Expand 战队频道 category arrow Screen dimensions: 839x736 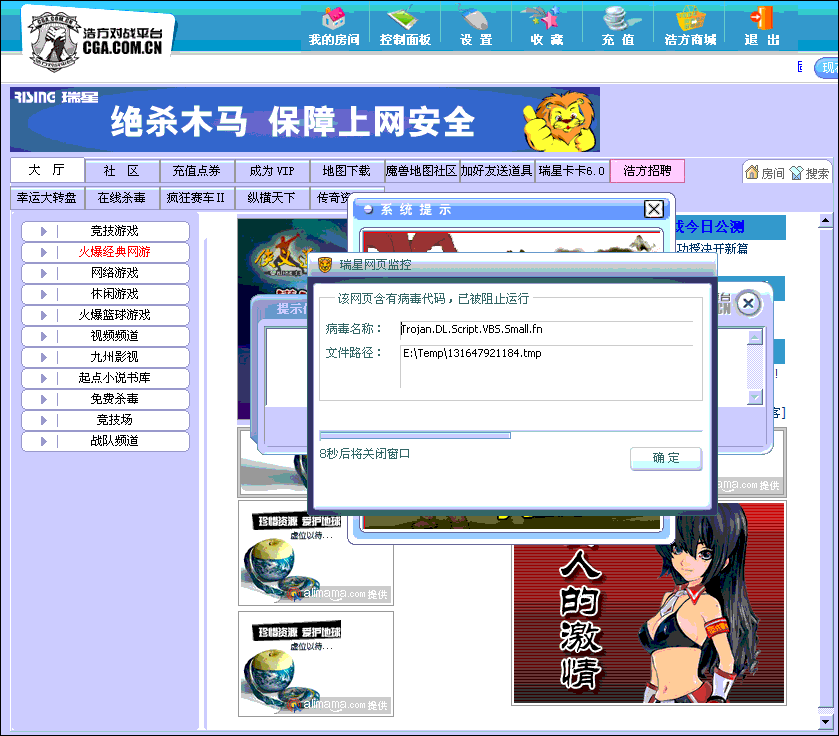43,441
